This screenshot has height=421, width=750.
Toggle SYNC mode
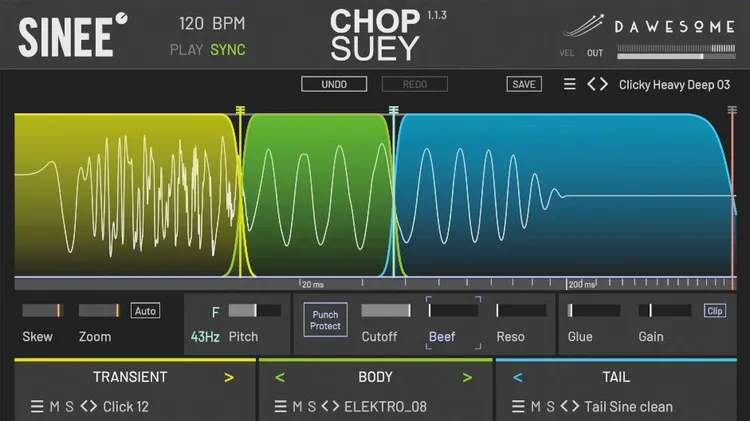tap(228, 50)
